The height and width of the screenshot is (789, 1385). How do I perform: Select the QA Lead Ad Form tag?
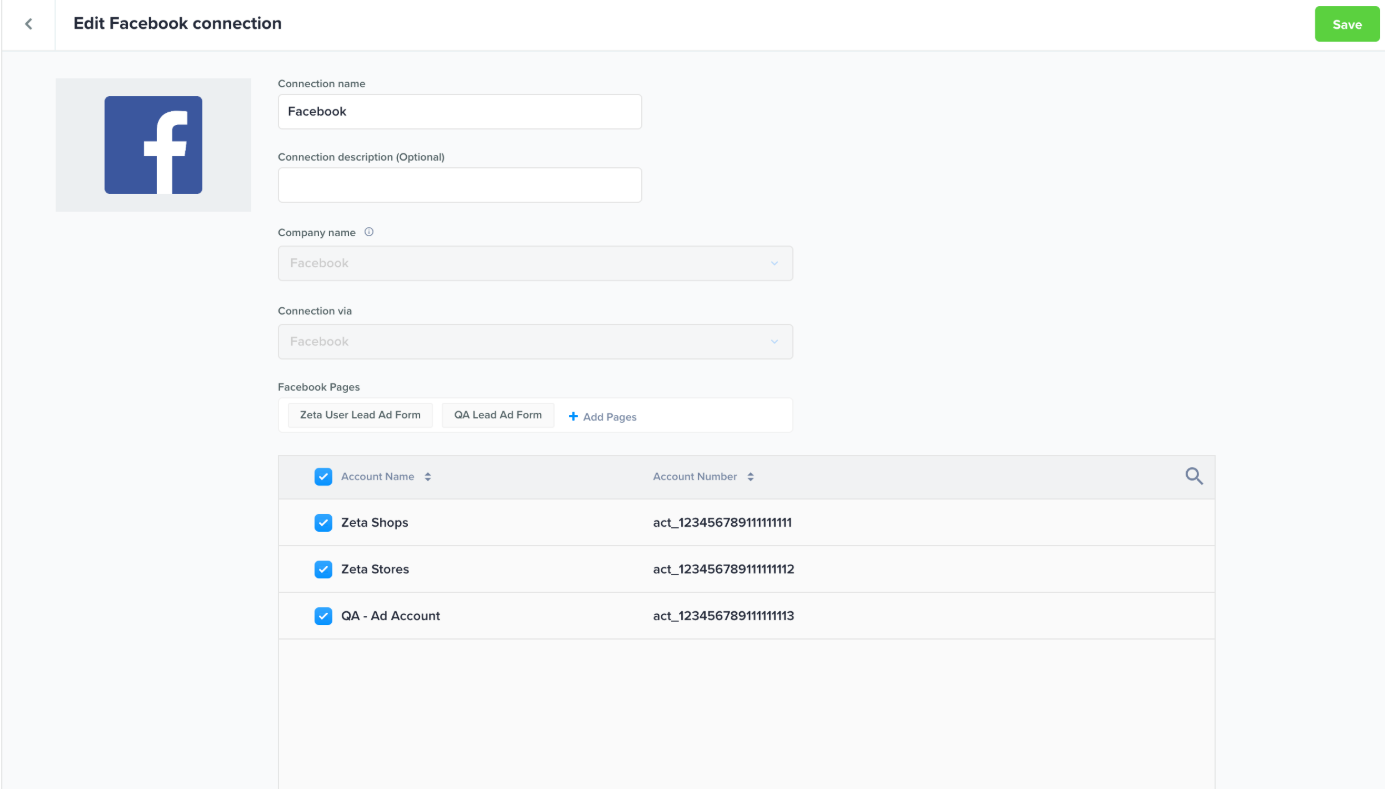[x=498, y=415]
